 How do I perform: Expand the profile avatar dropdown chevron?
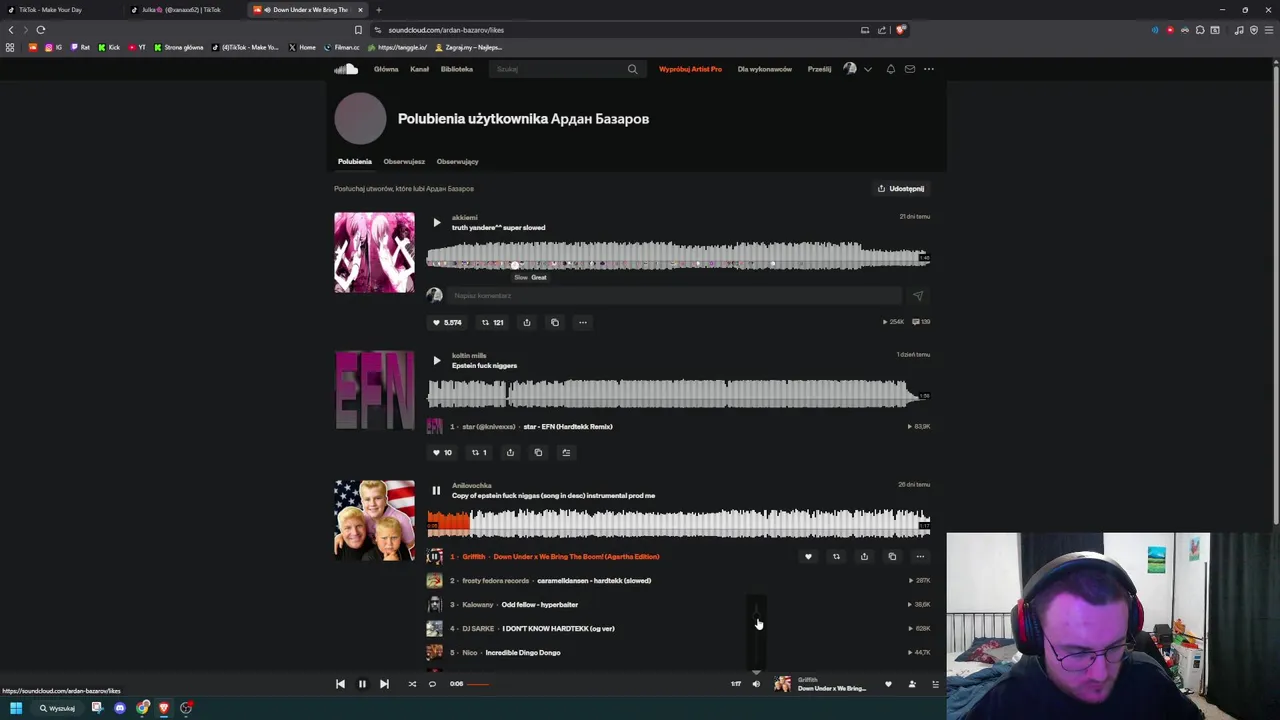click(x=867, y=69)
